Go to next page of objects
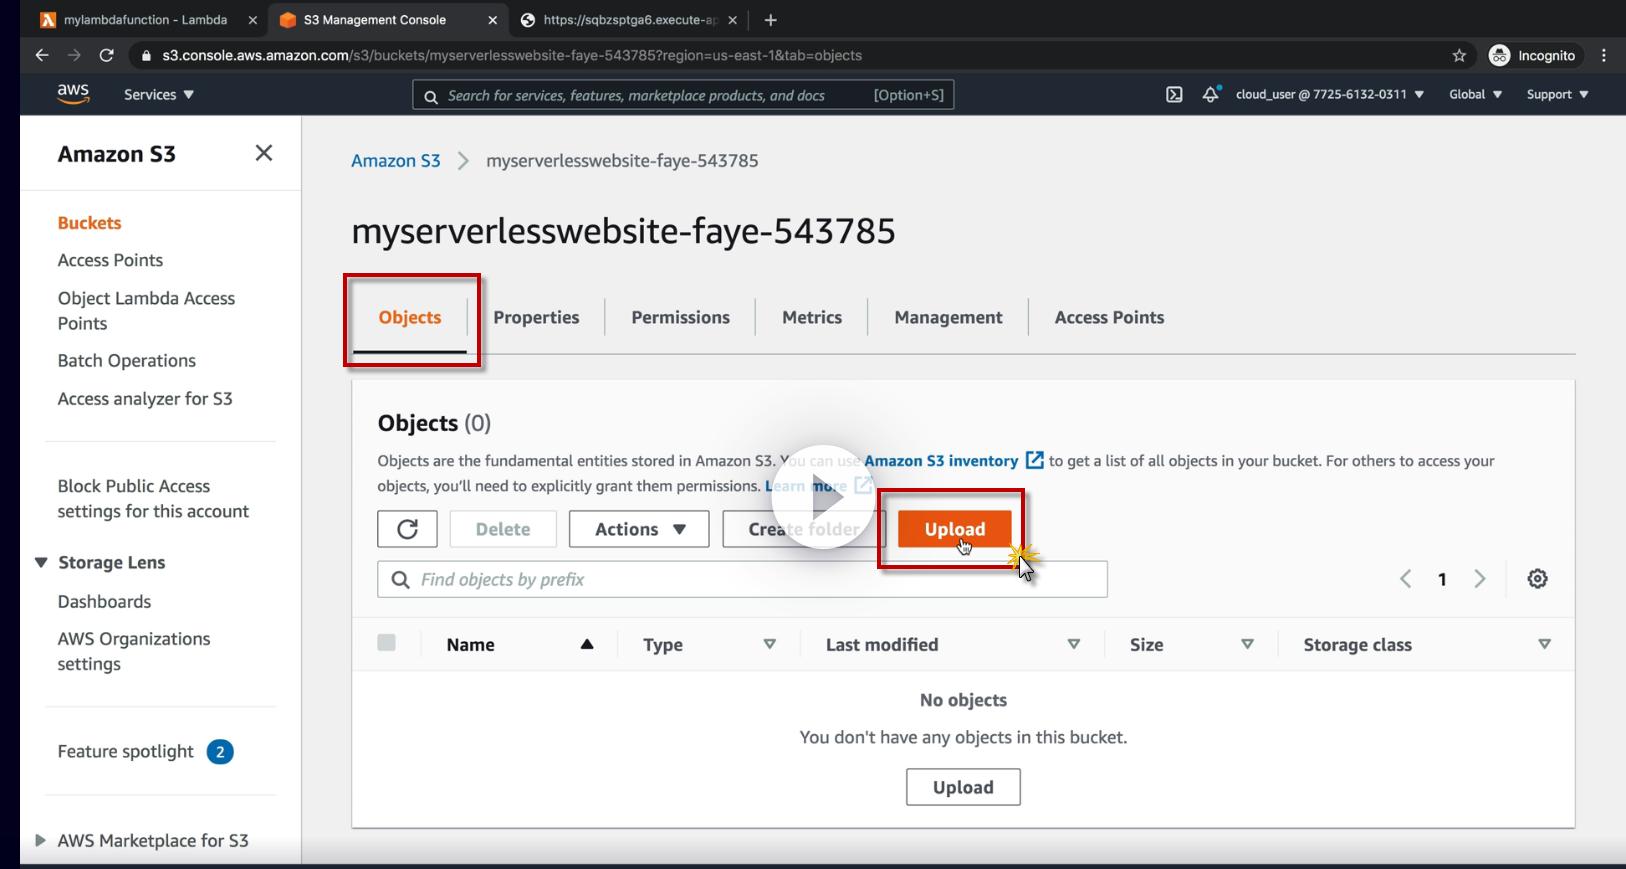This screenshot has height=869, width=1626. [x=1480, y=579]
